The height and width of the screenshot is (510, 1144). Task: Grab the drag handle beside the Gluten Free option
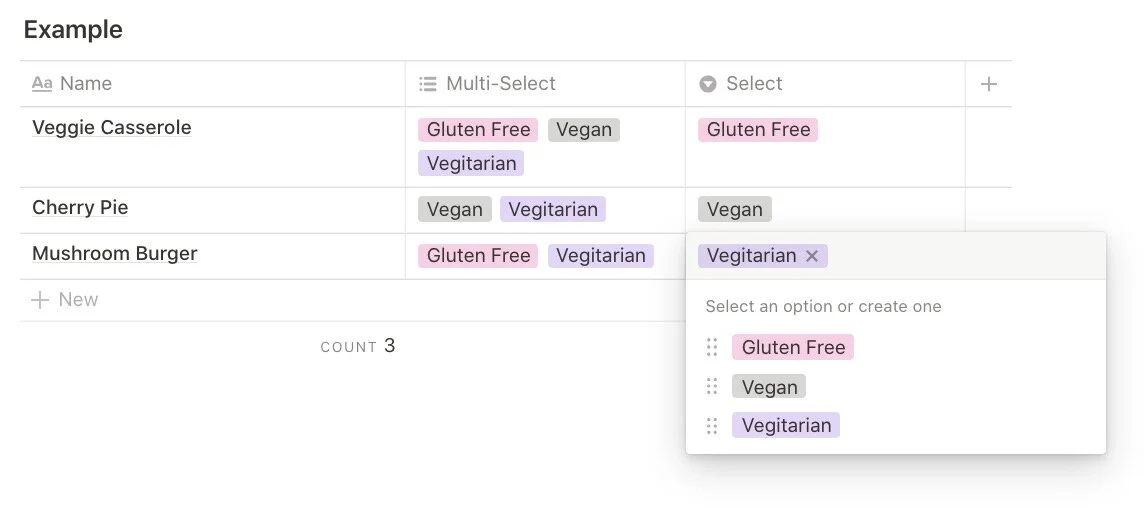tap(712, 347)
